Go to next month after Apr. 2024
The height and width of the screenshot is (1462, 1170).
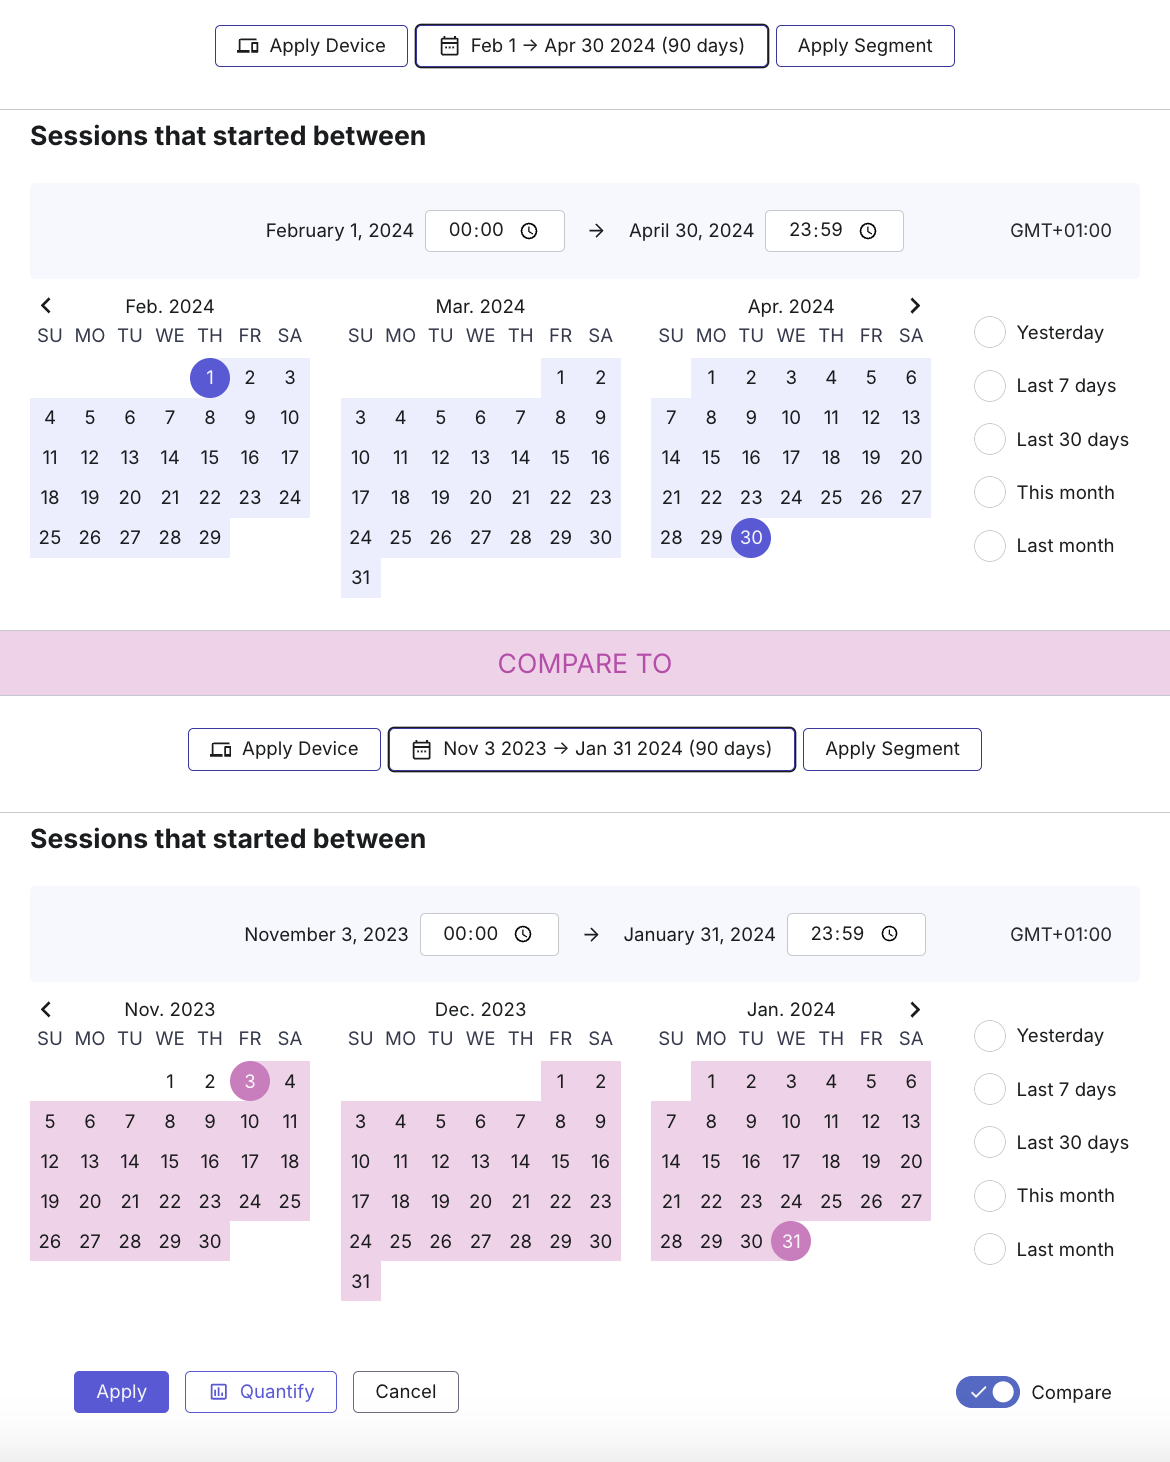coord(914,306)
